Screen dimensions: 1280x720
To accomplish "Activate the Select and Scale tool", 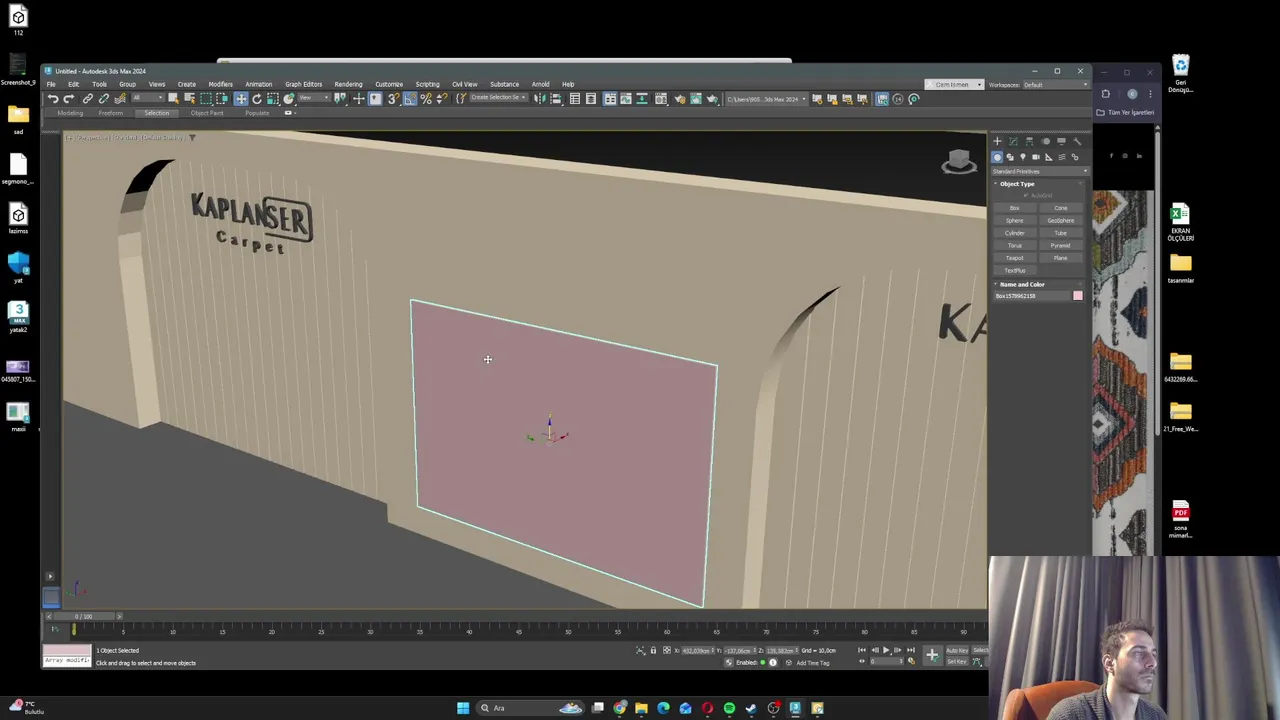I will coord(272,98).
